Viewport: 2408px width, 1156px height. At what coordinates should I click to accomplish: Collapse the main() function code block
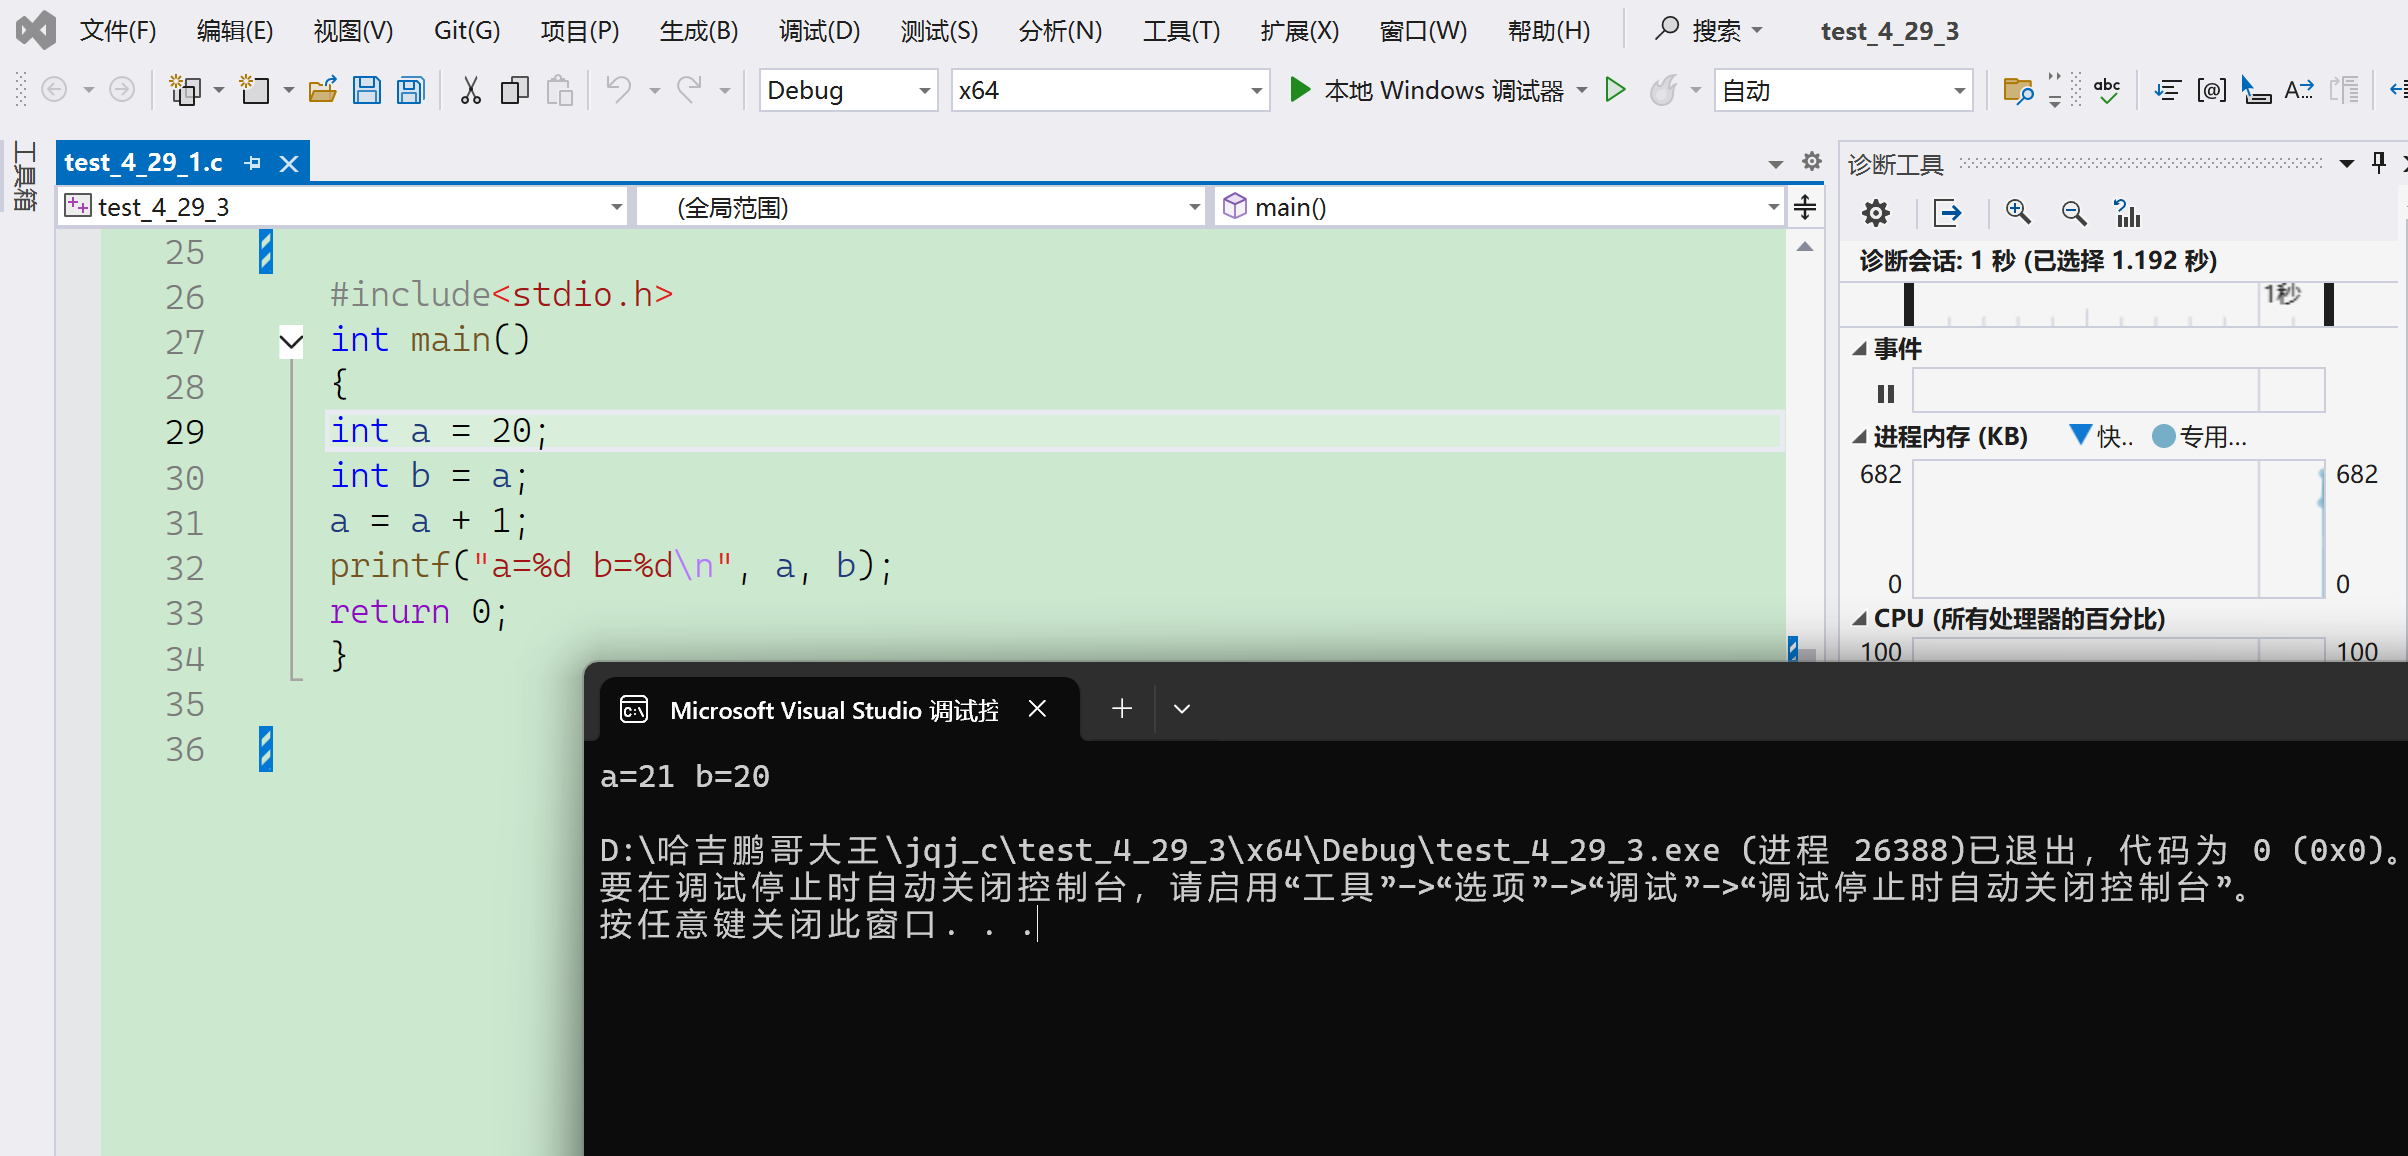click(291, 342)
